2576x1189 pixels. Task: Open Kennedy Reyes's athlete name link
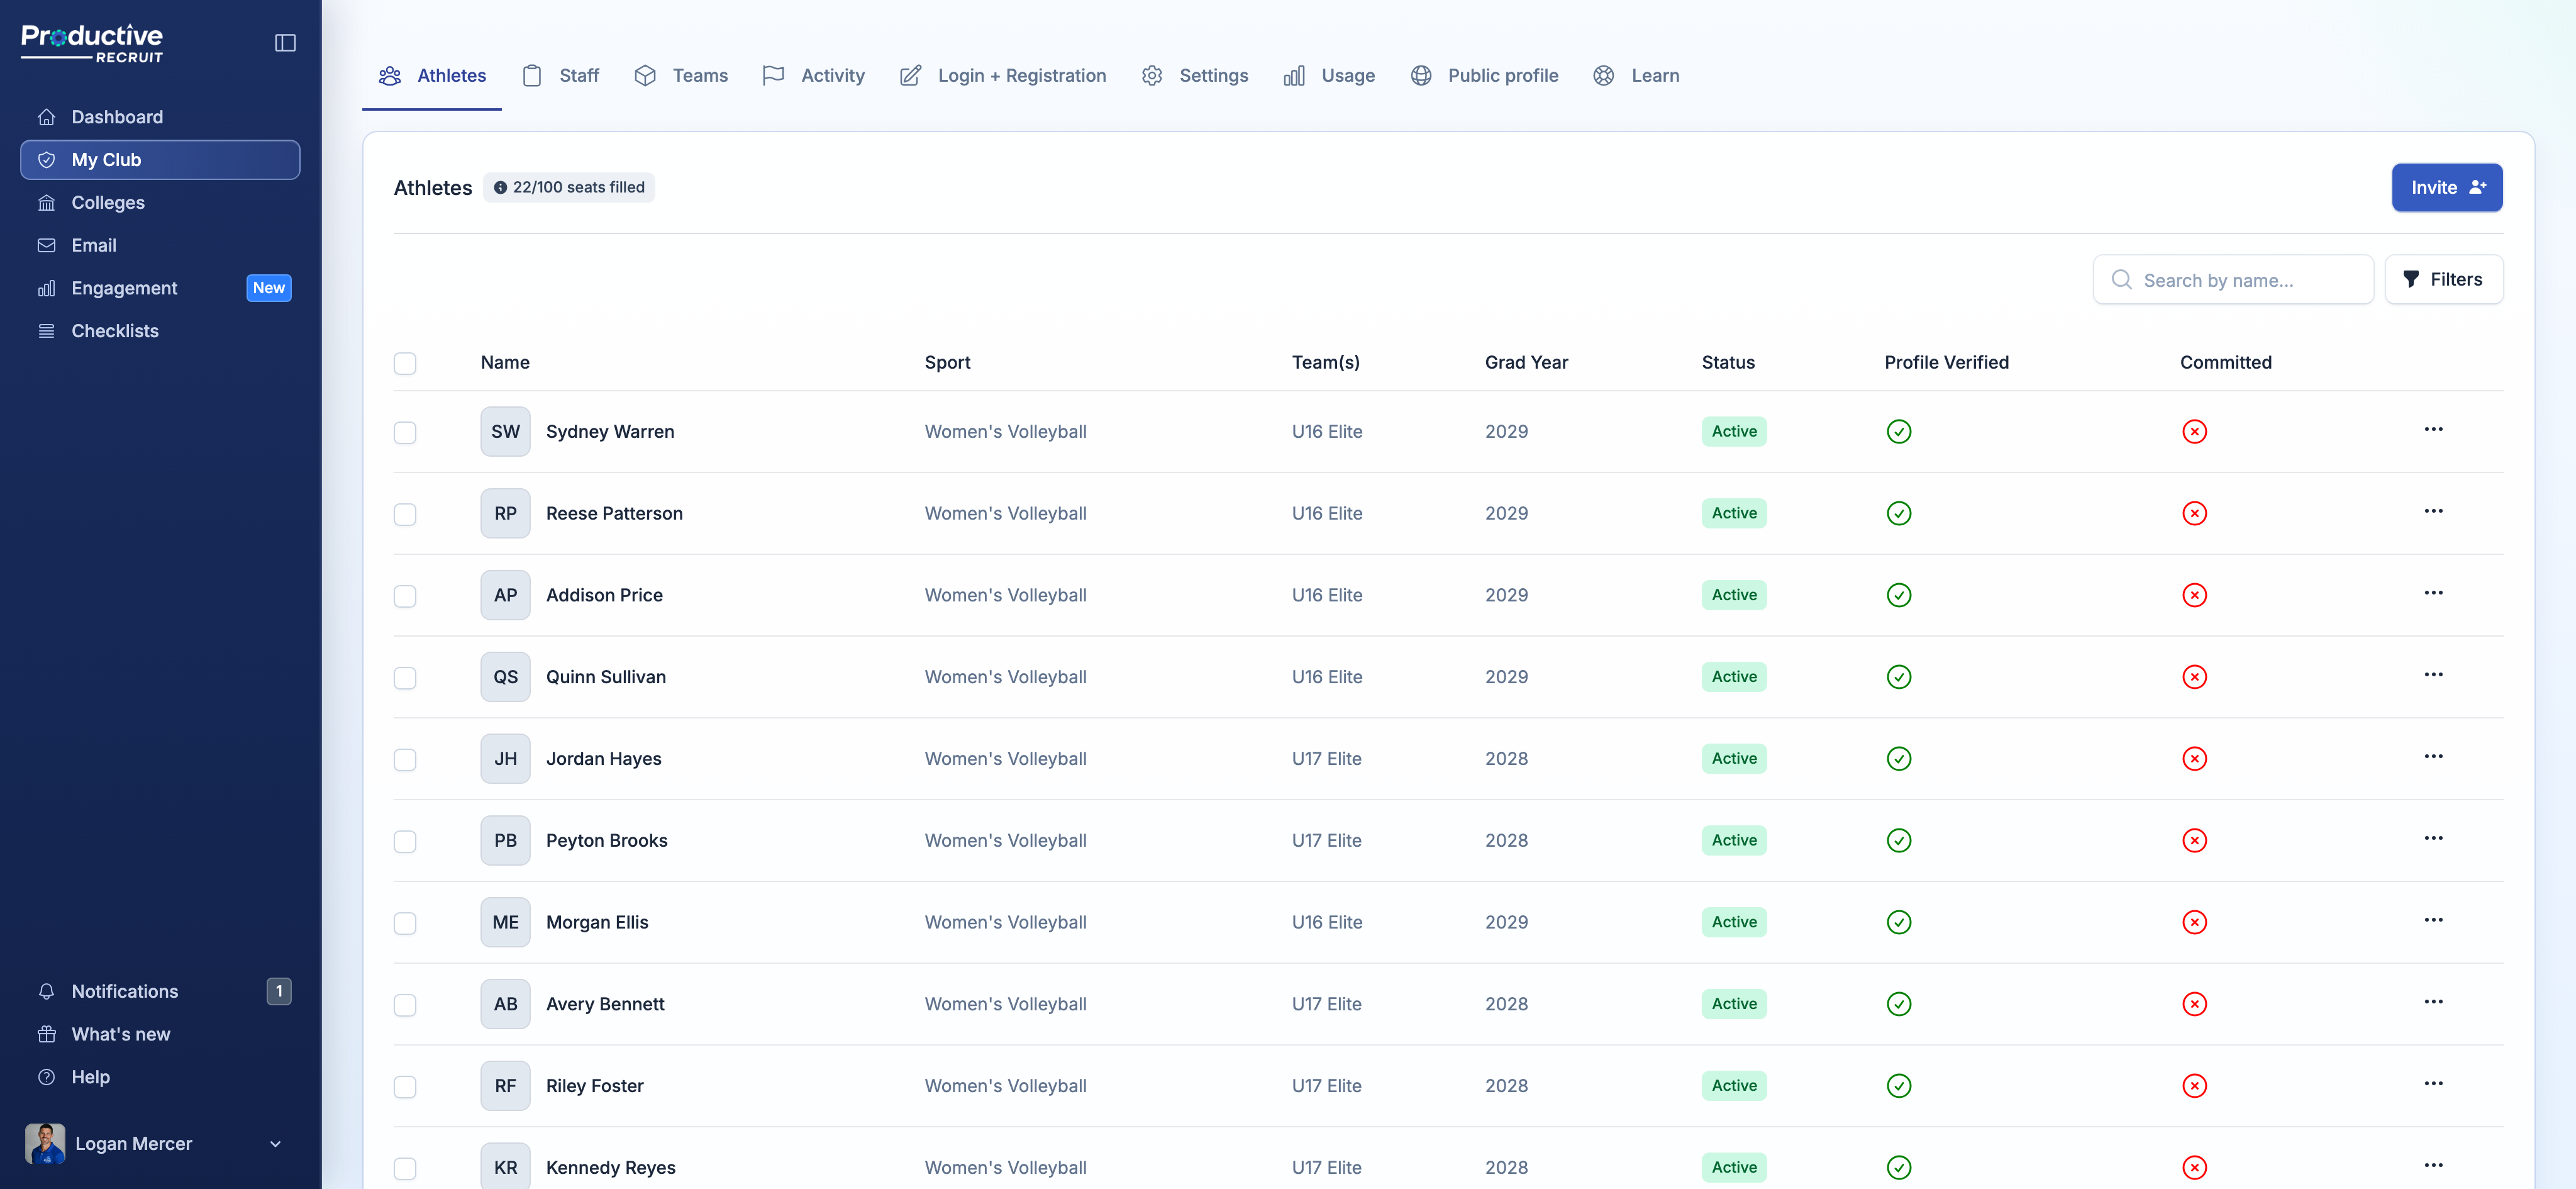[x=611, y=1168]
